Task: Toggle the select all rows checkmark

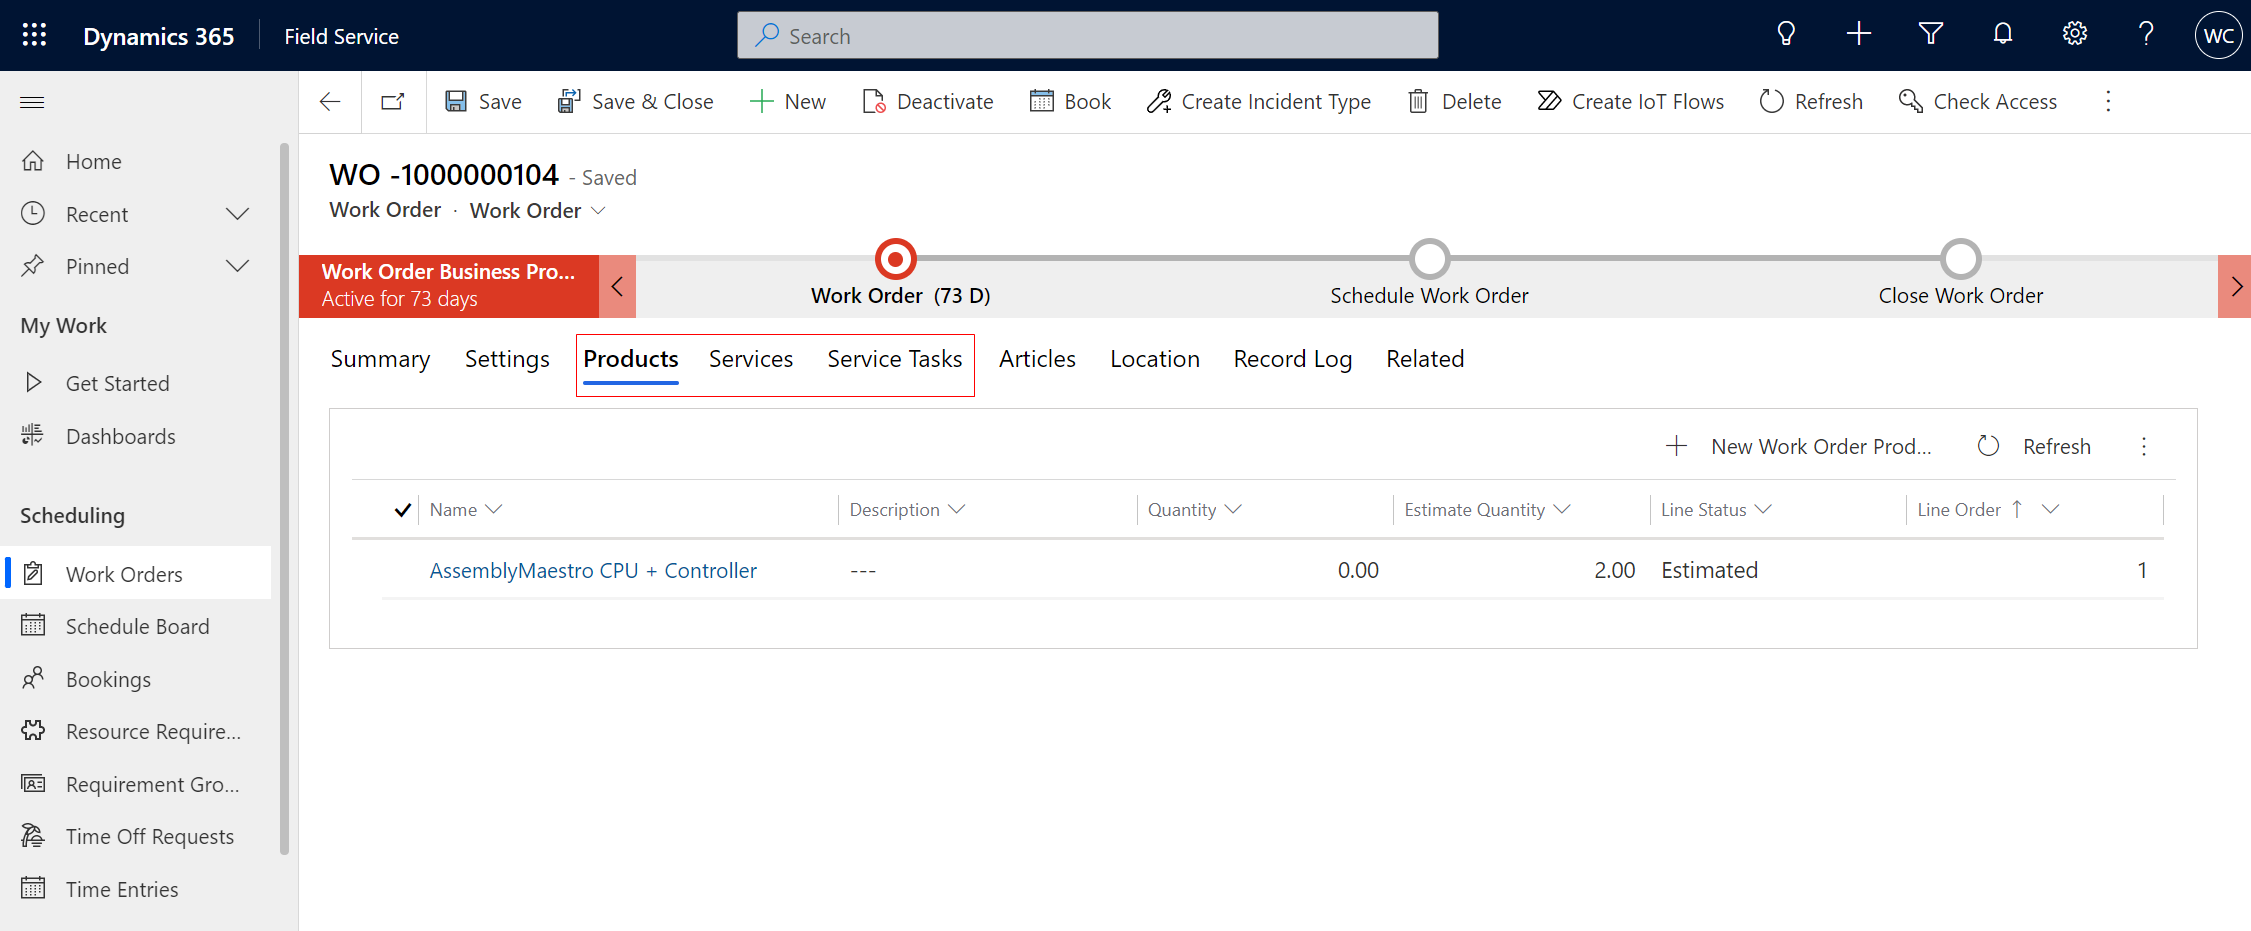Action: point(402,510)
